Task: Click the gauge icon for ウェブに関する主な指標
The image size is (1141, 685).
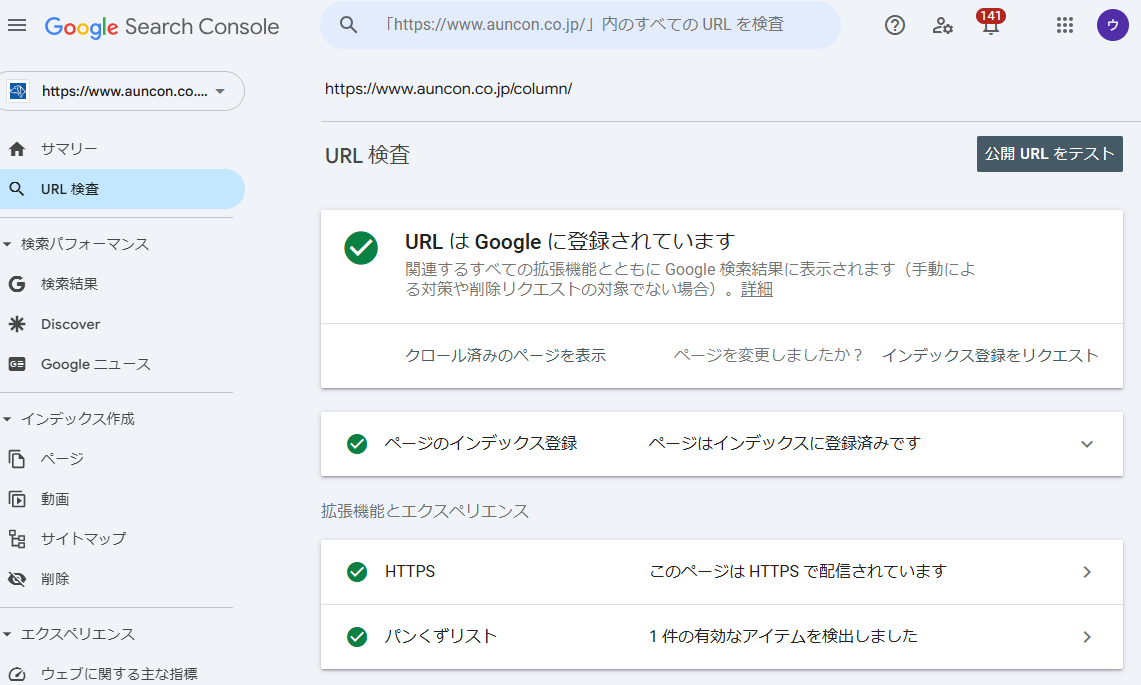Action: pos(17,674)
